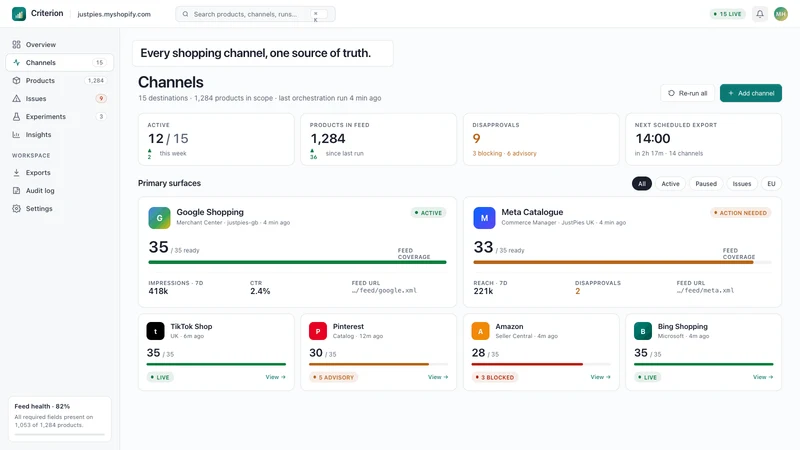Click the Add channel button
This screenshot has width=800, height=450.
pyautogui.click(x=751, y=93)
